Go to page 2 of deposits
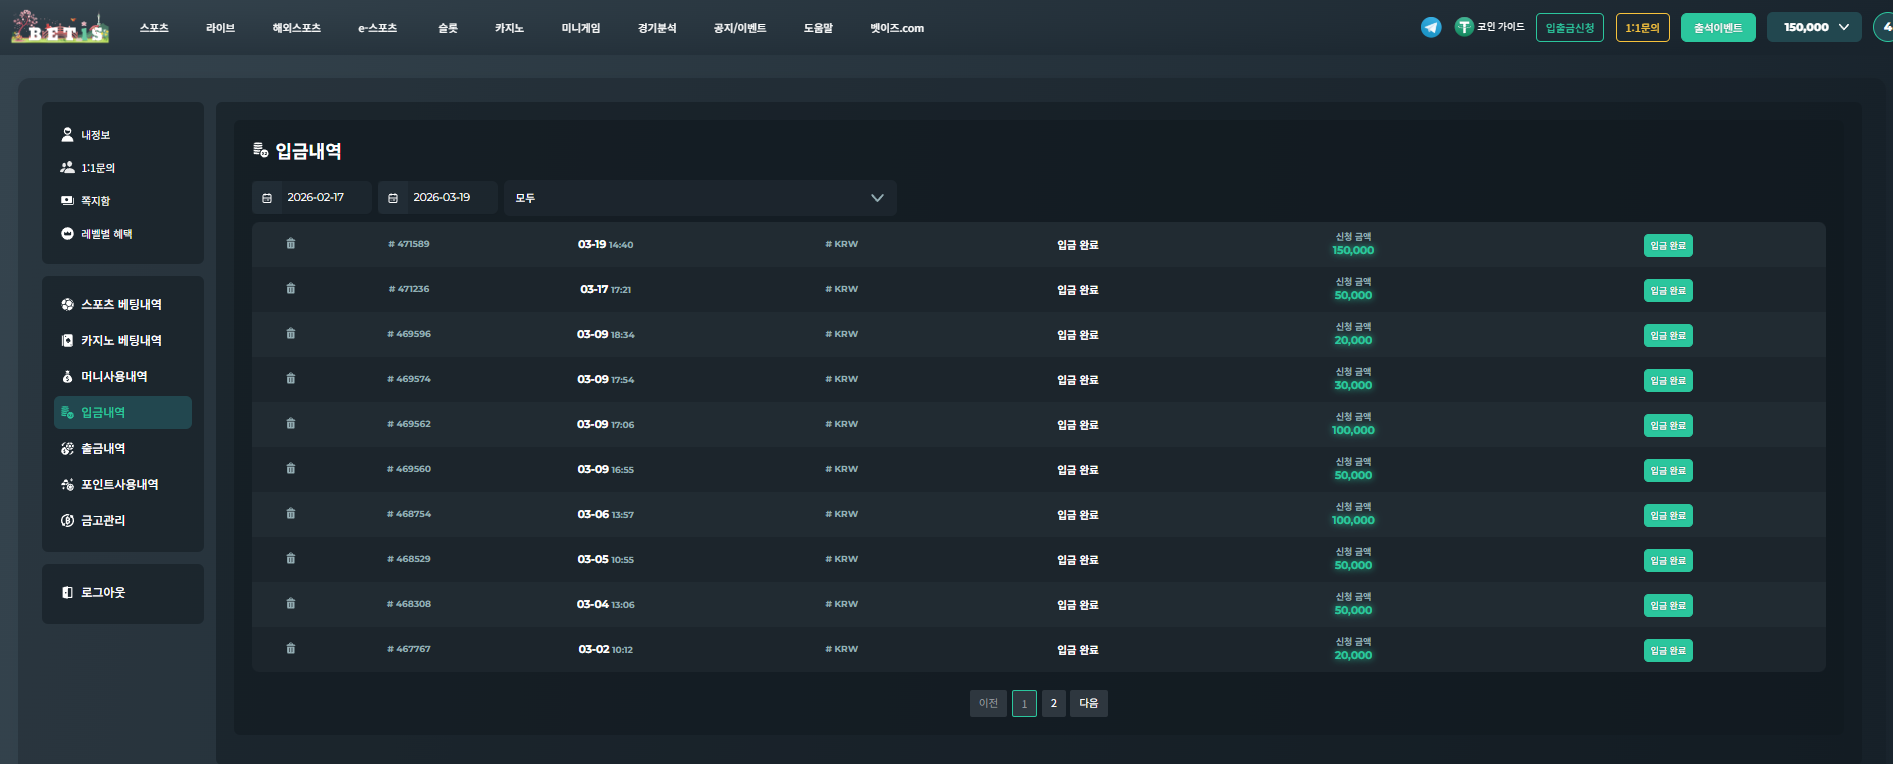The image size is (1893, 764). pyautogui.click(x=1053, y=704)
